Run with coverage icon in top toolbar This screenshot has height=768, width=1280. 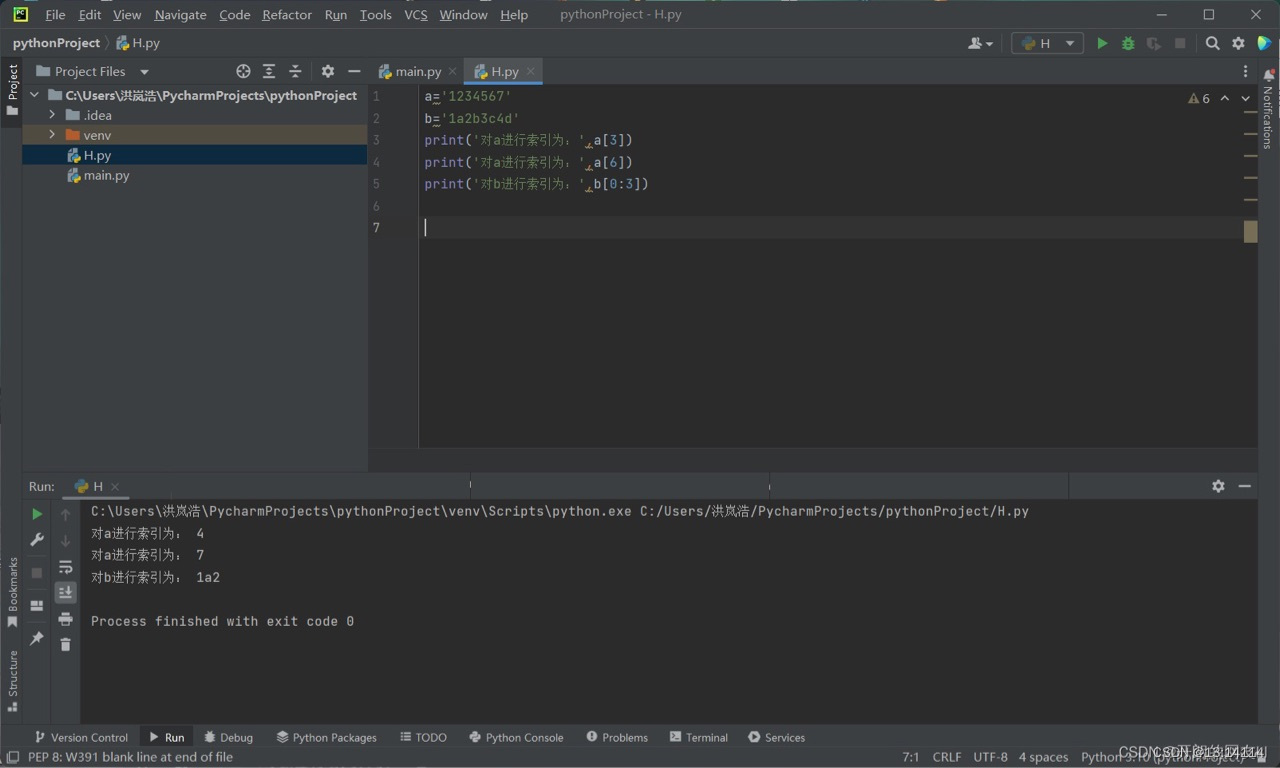[1154, 43]
